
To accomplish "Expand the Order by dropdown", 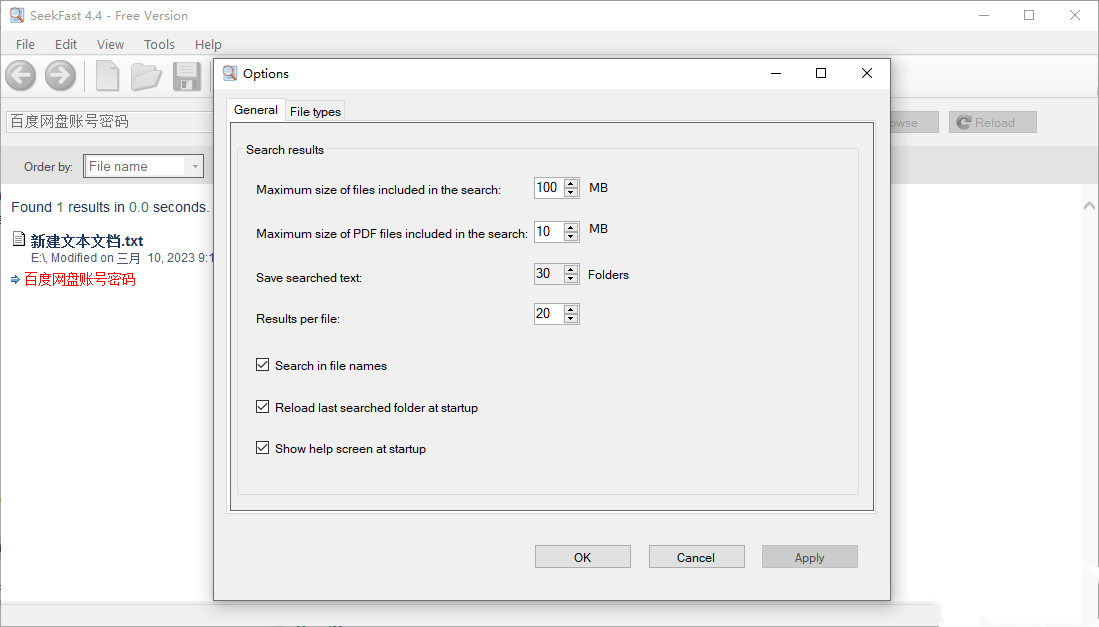I will pos(195,167).
